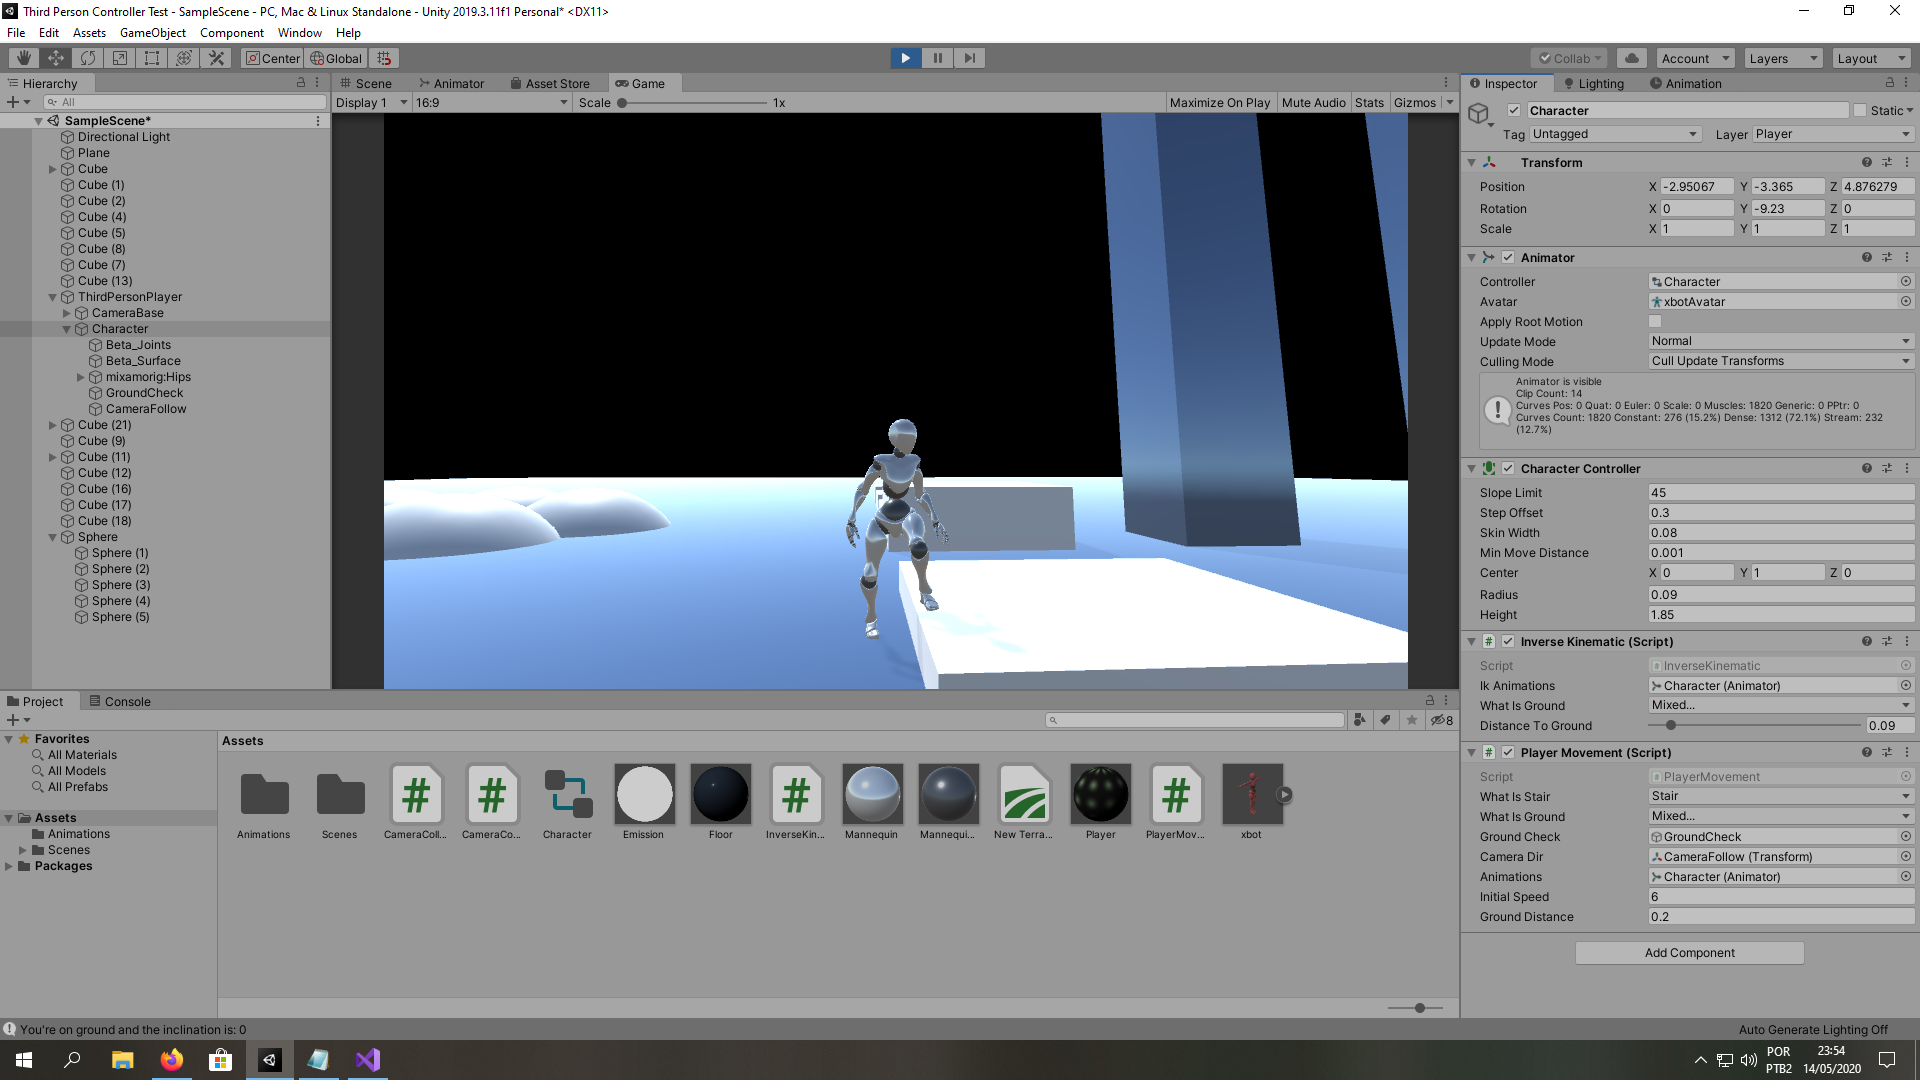Viewport: 1920px width, 1080px height.
Task: Disable Character Controller component checkbox
Action: pyautogui.click(x=1508, y=468)
